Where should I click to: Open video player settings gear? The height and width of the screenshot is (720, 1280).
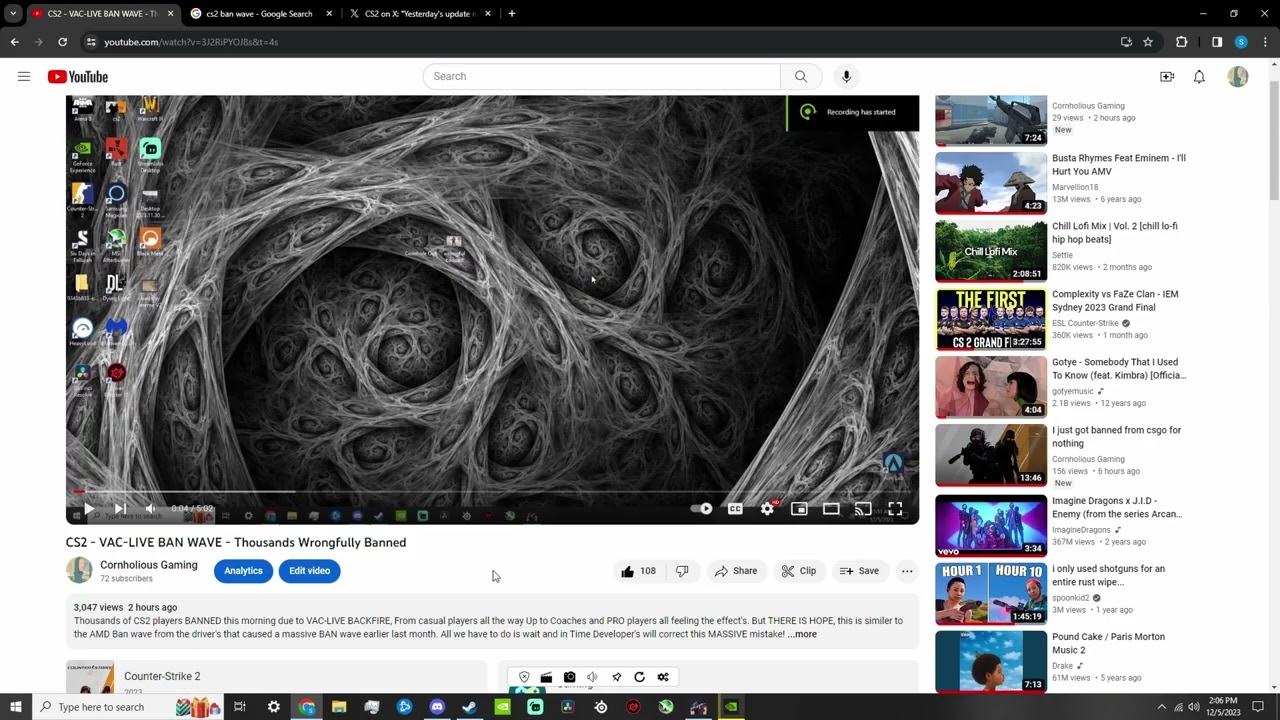(767, 509)
